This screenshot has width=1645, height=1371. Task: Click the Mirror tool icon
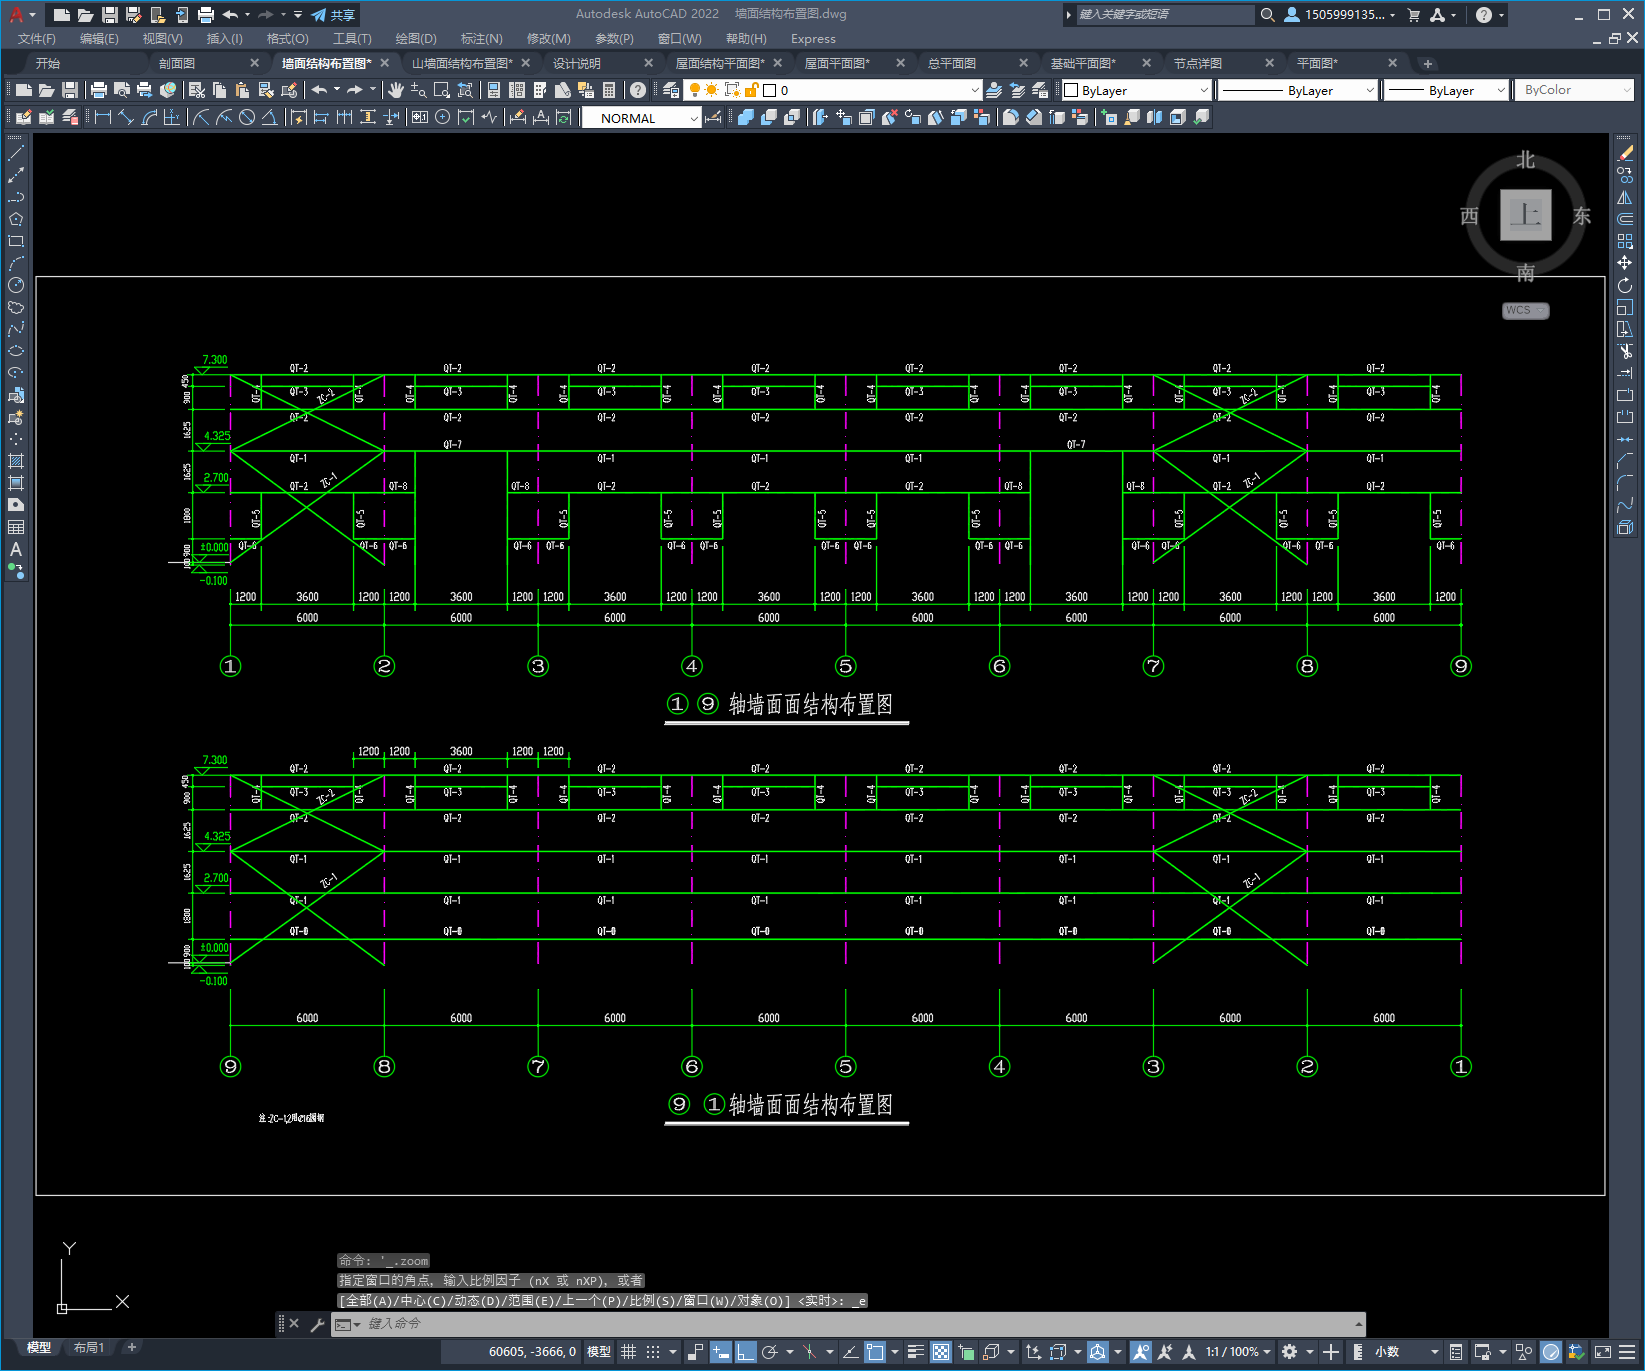point(1625,197)
